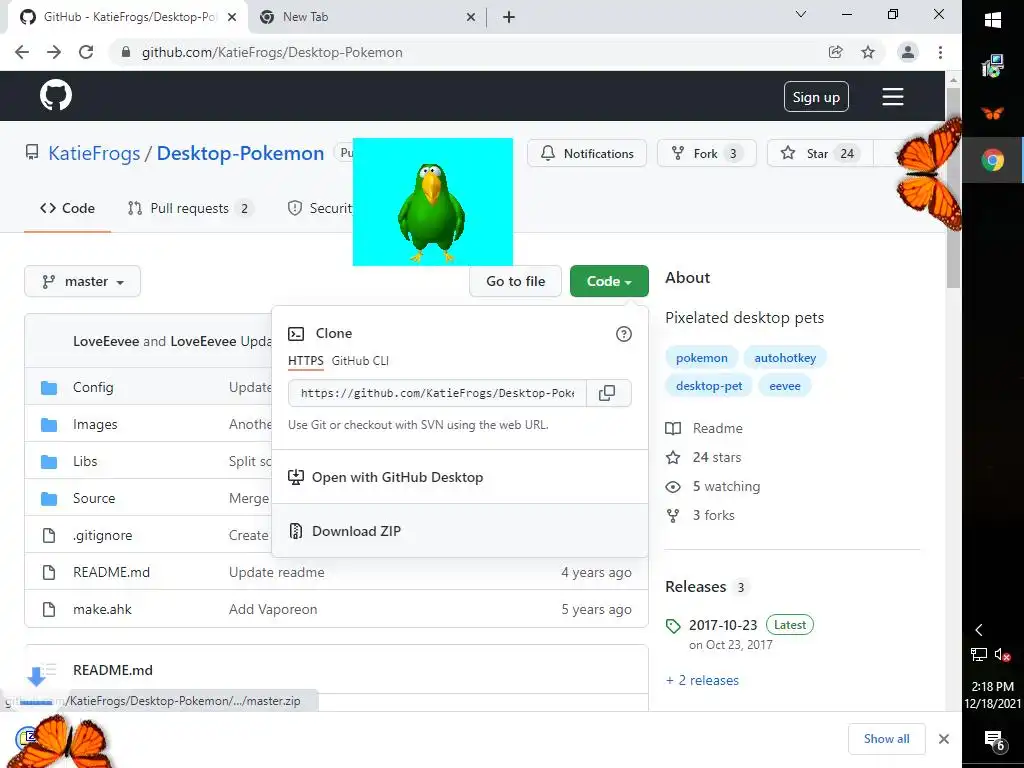
Task: View the 5 watching link
Action: 712,487
